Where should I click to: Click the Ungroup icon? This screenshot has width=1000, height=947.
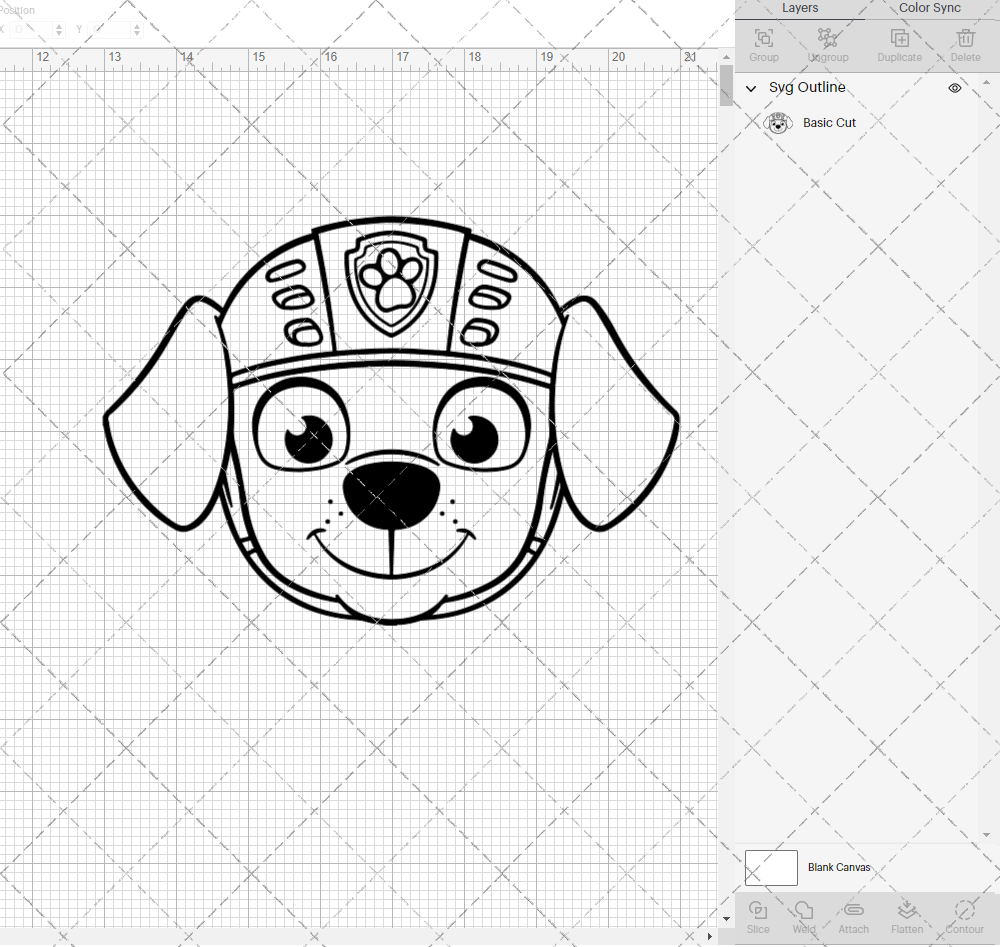pyautogui.click(x=828, y=40)
